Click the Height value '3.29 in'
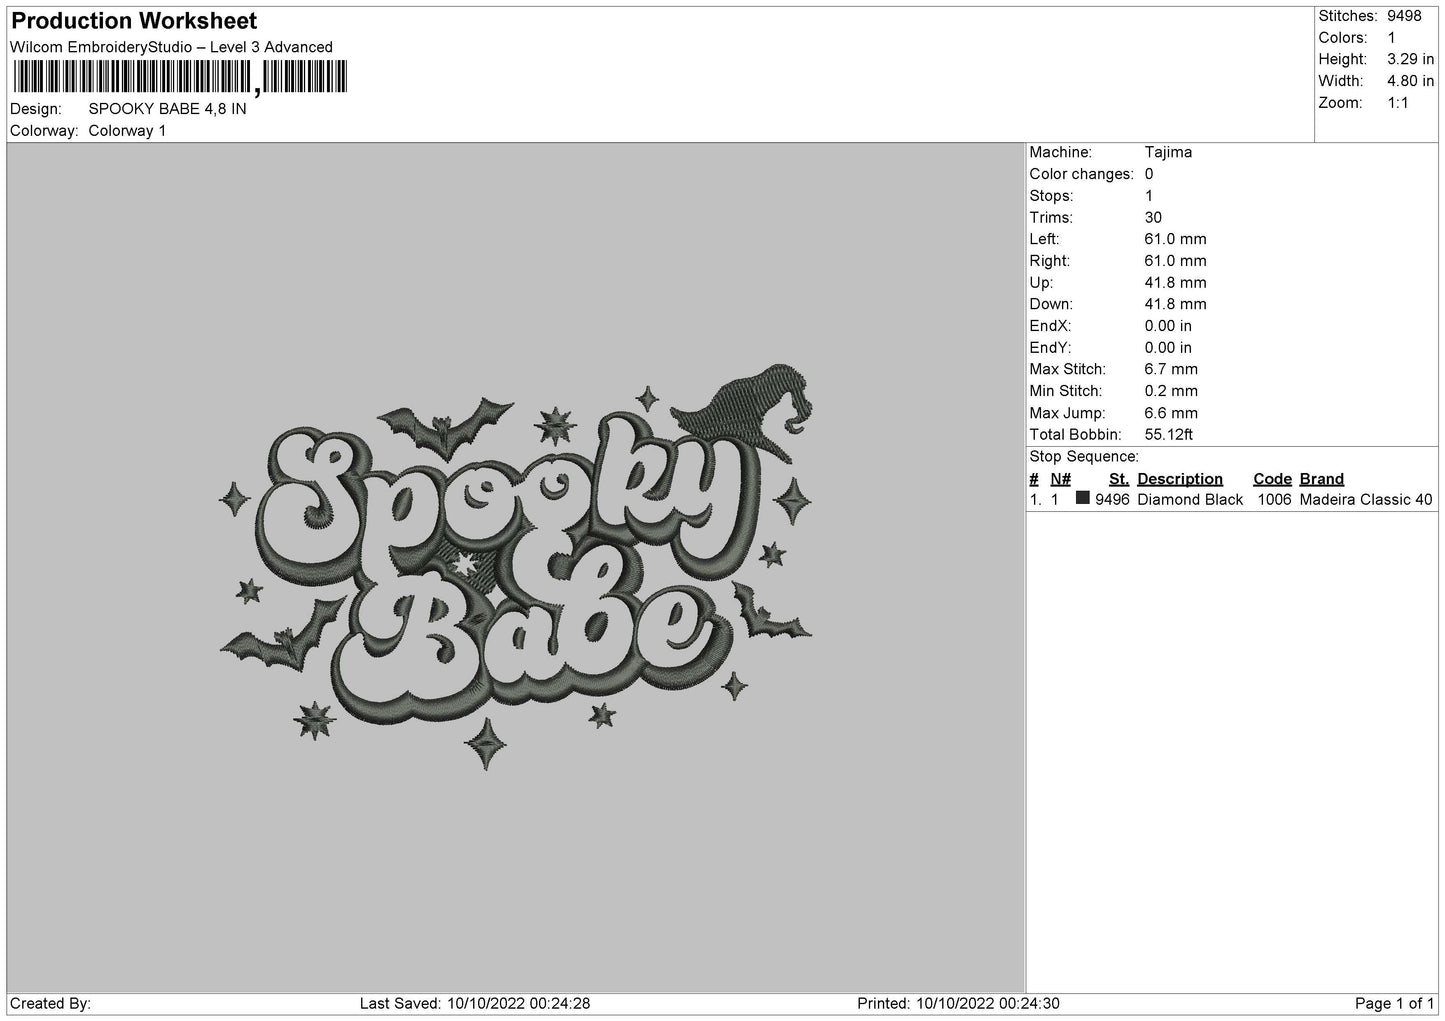The width and height of the screenshot is (1445, 1021). pos(1410,60)
